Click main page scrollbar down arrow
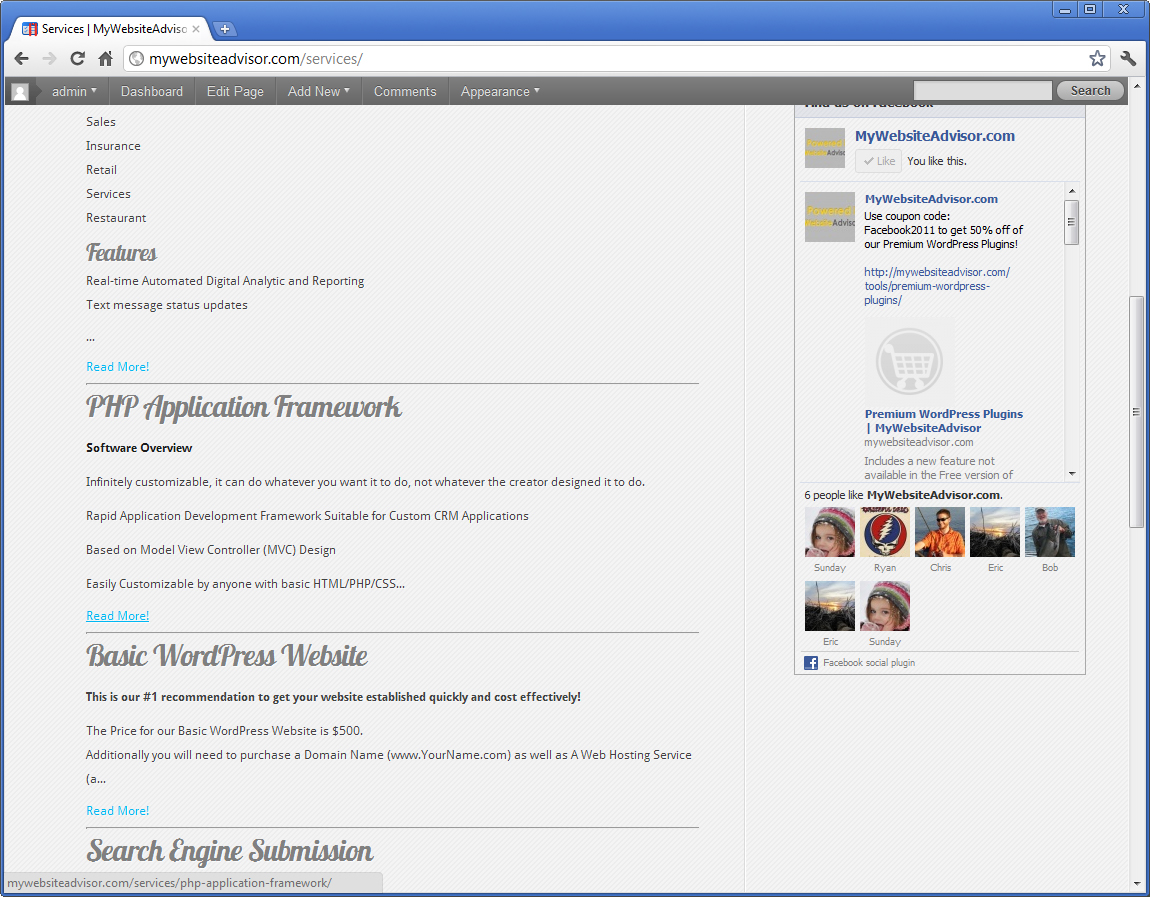The height and width of the screenshot is (897, 1150). pos(1135,883)
